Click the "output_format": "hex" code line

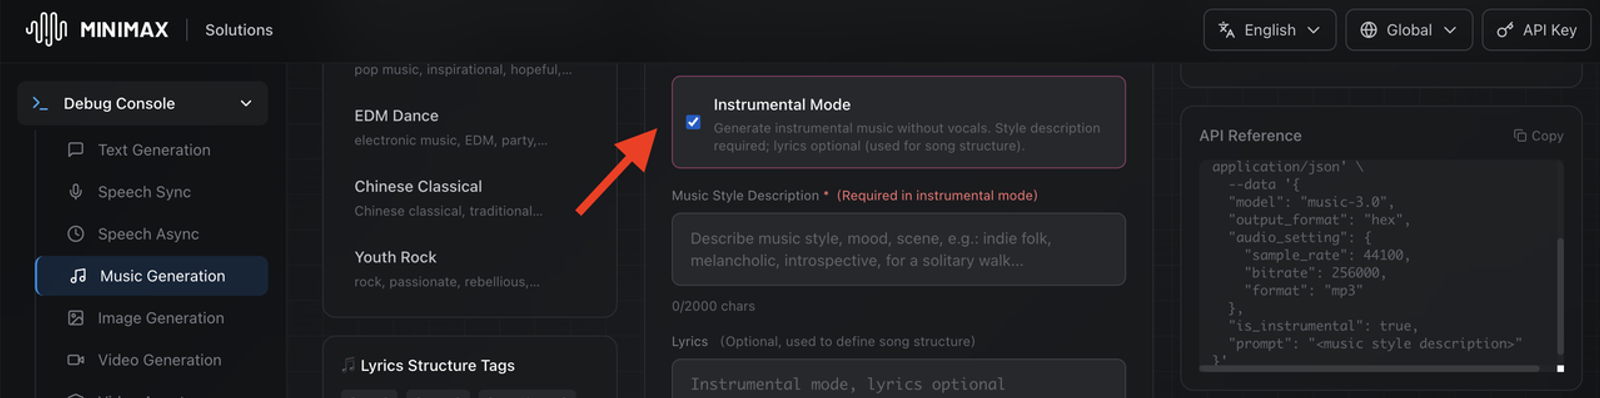[1319, 220]
